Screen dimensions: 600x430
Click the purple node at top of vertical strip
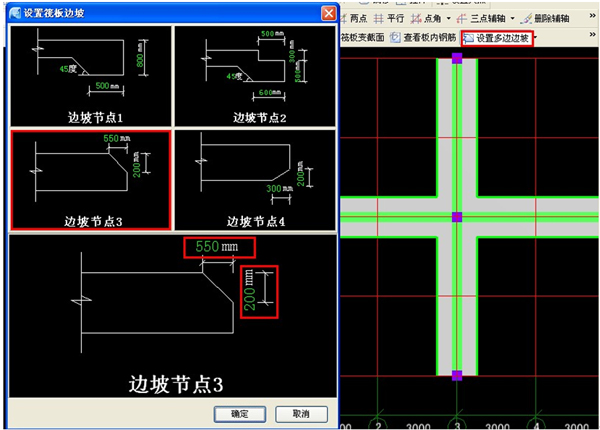tap(457, 58)
